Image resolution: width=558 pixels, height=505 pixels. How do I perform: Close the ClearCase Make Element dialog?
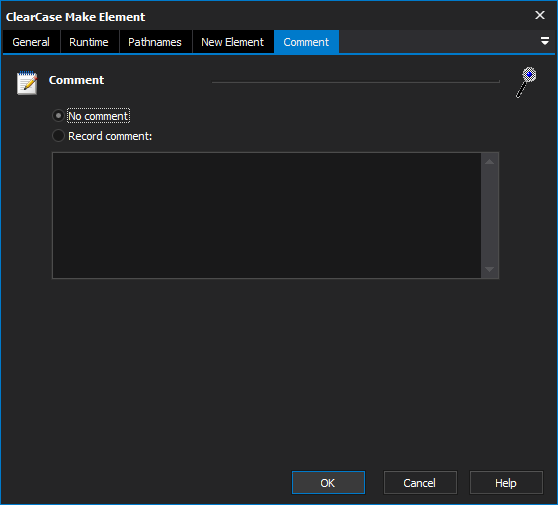(x=539, y=15)
